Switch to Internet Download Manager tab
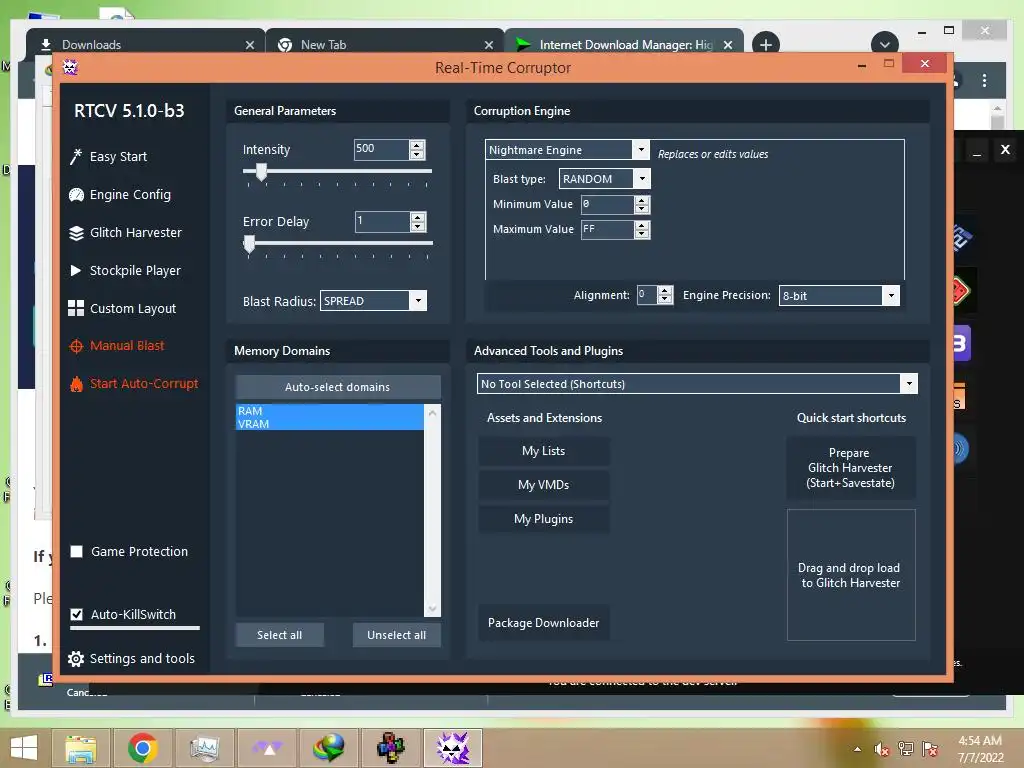 click(x=624, y=44)
